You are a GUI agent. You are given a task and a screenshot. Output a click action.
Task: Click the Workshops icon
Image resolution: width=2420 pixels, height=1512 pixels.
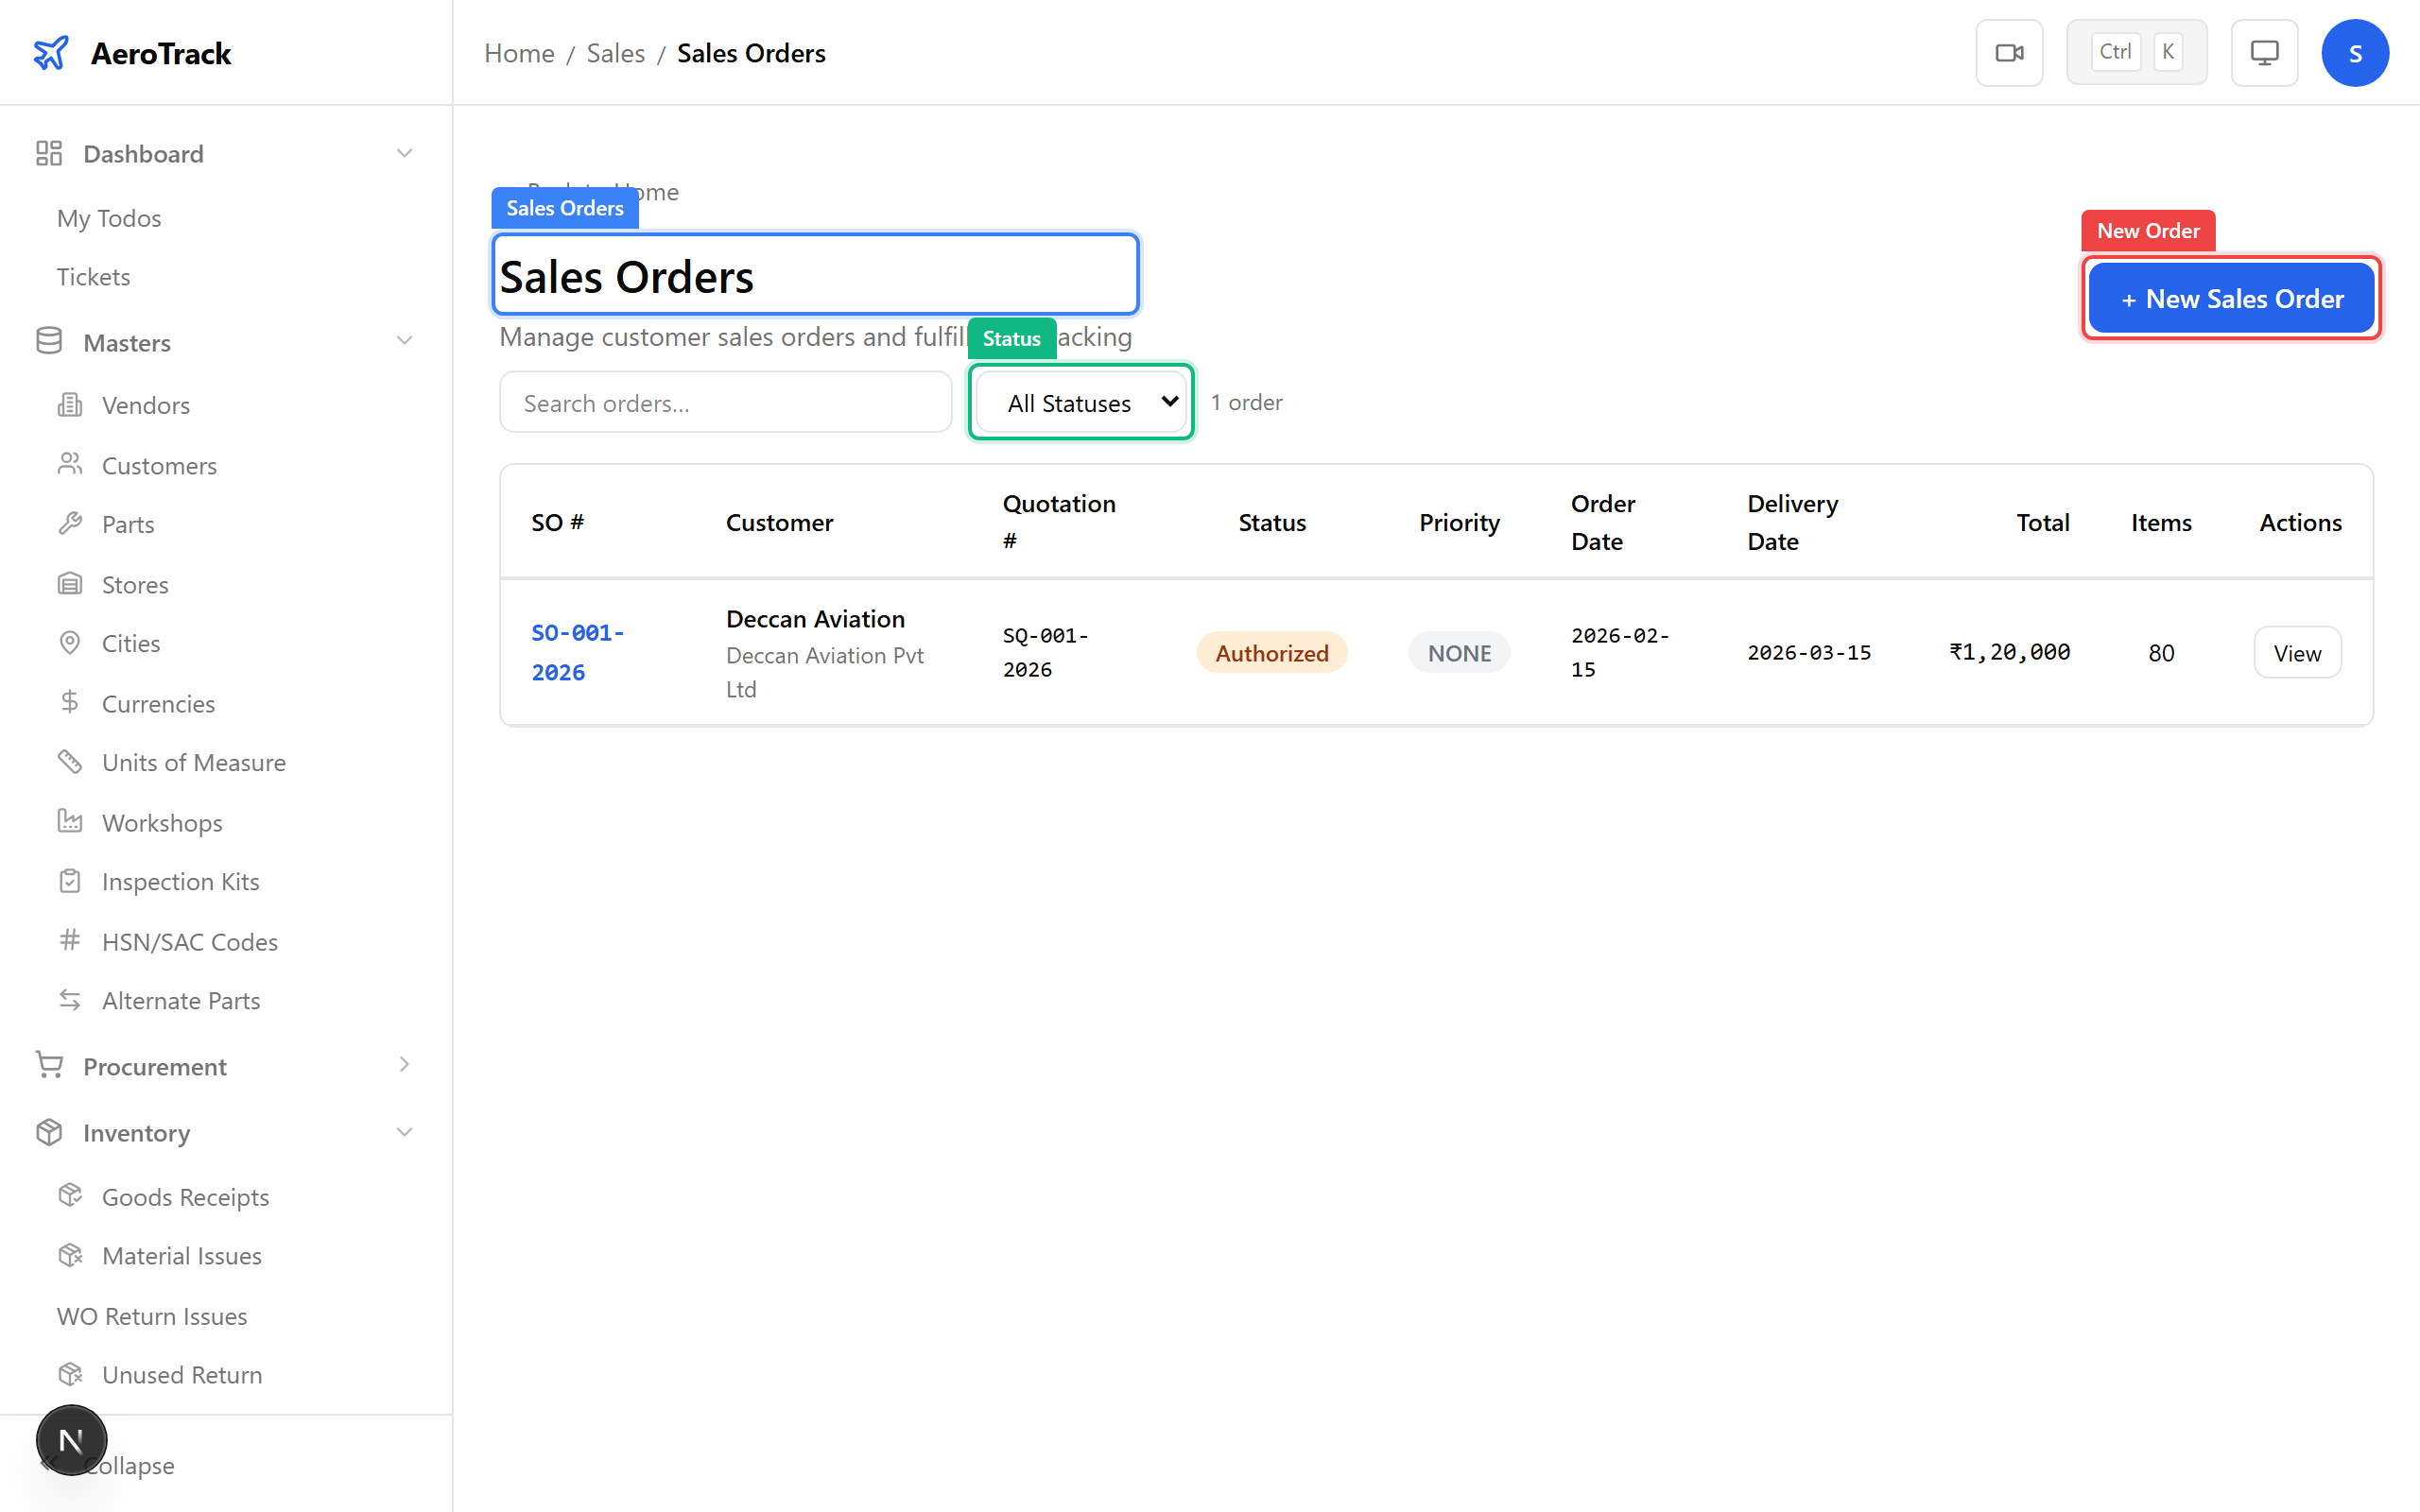tap(70, 822)
